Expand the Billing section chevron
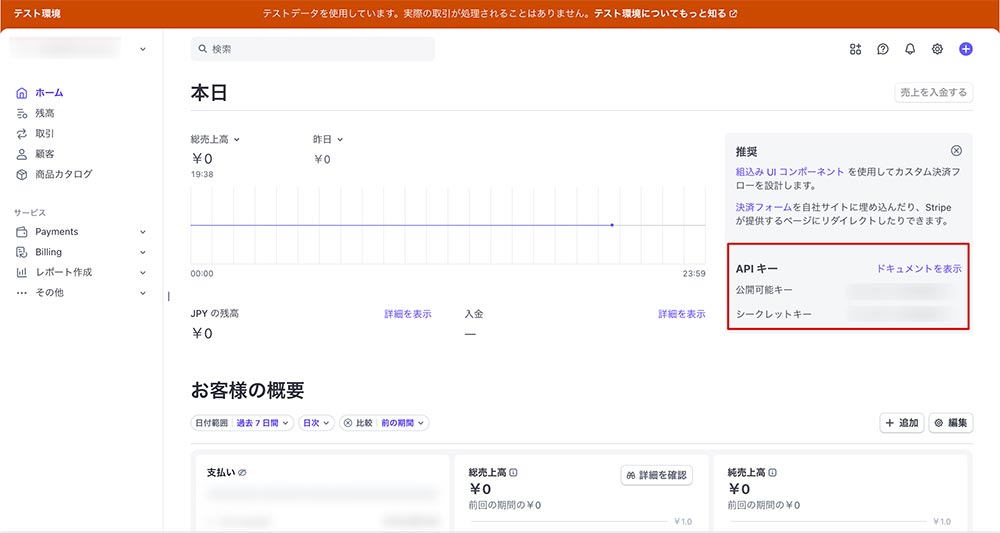This screenshot has height=533, width=1000. pos(143,252)
